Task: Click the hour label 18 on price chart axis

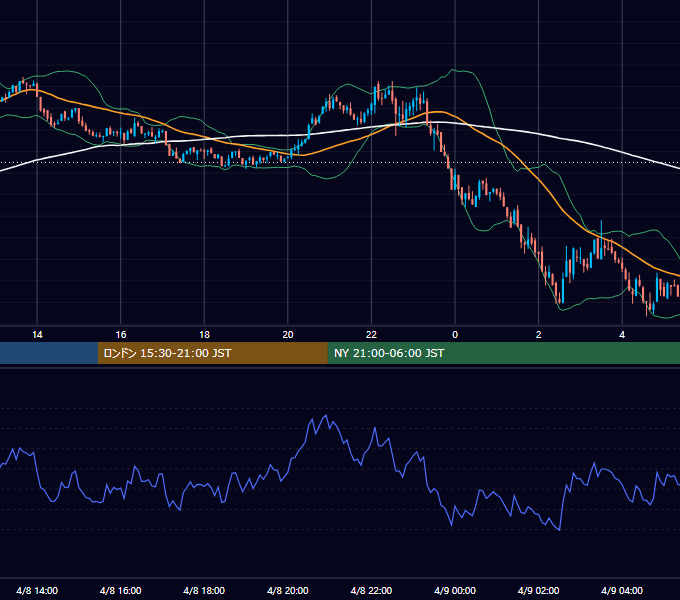Action: [x=204, y=335]
